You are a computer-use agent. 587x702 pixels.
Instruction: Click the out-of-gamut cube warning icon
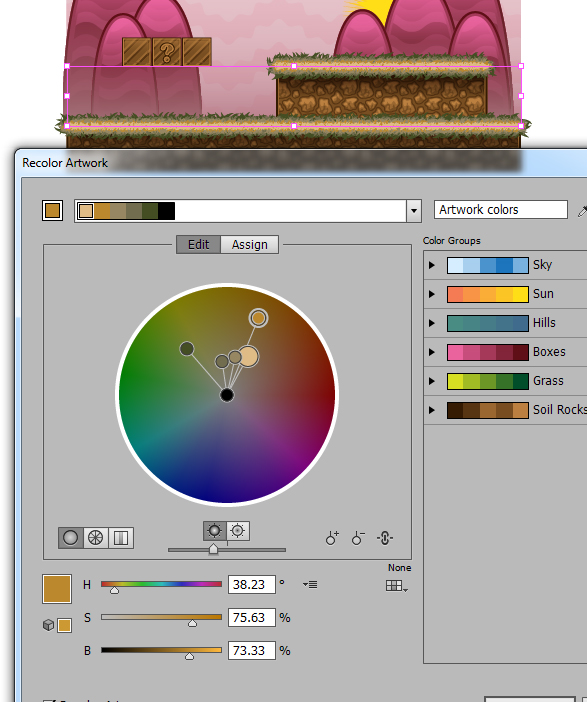[48, 625]
